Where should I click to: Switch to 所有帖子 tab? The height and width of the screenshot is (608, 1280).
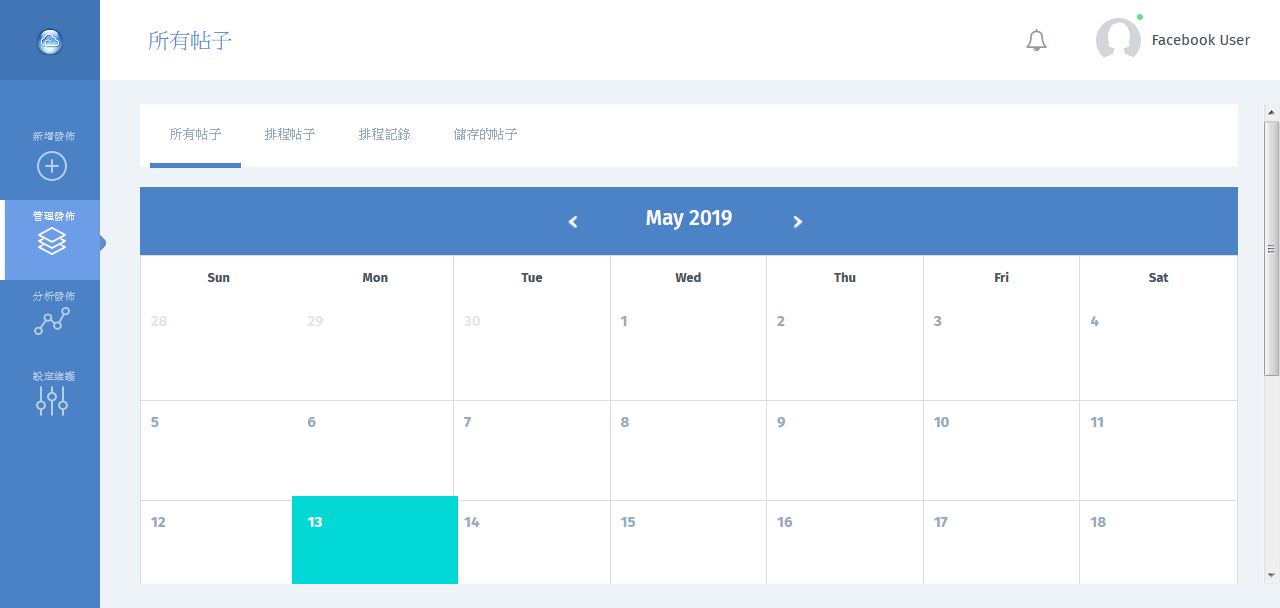pyautogui.click(x=195, y=134)
